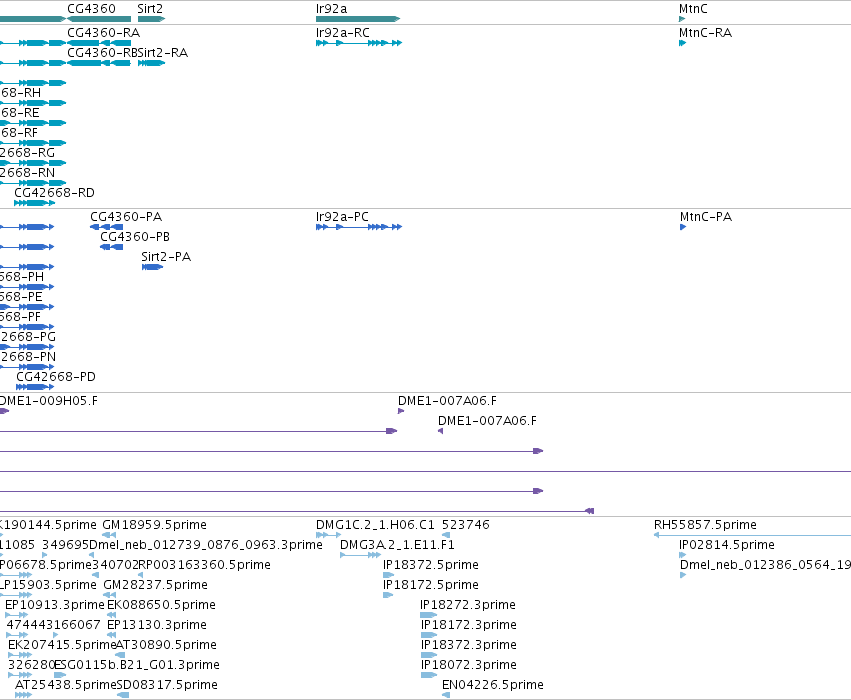
Task: Click the Ir92a-RC transcript label
Action: click(x=342, y=33)
